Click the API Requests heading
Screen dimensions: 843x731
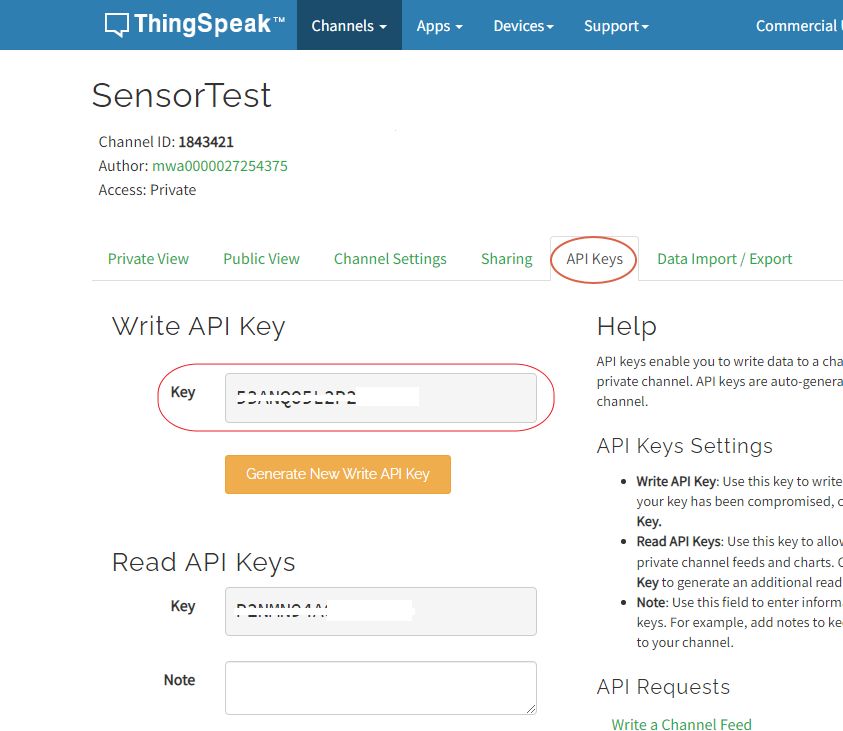[x=663, y=686]
